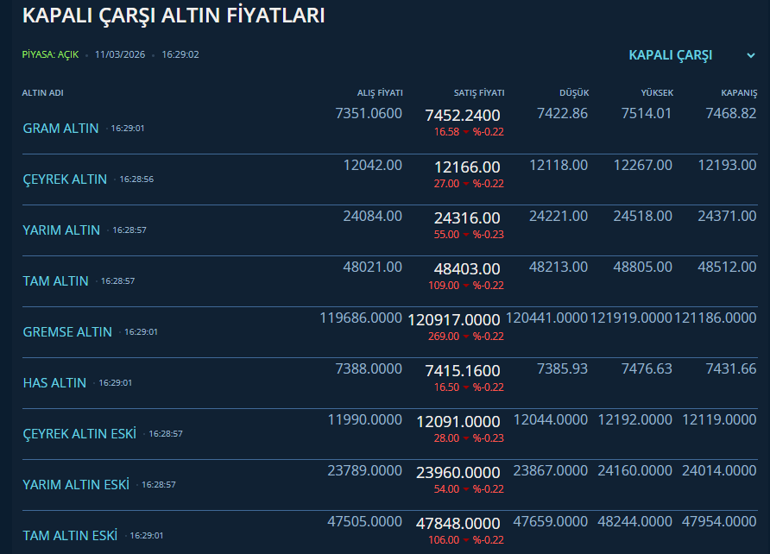Click on TAM ALTIN name
The image size is (770, 554).
[x=56, y=281]
